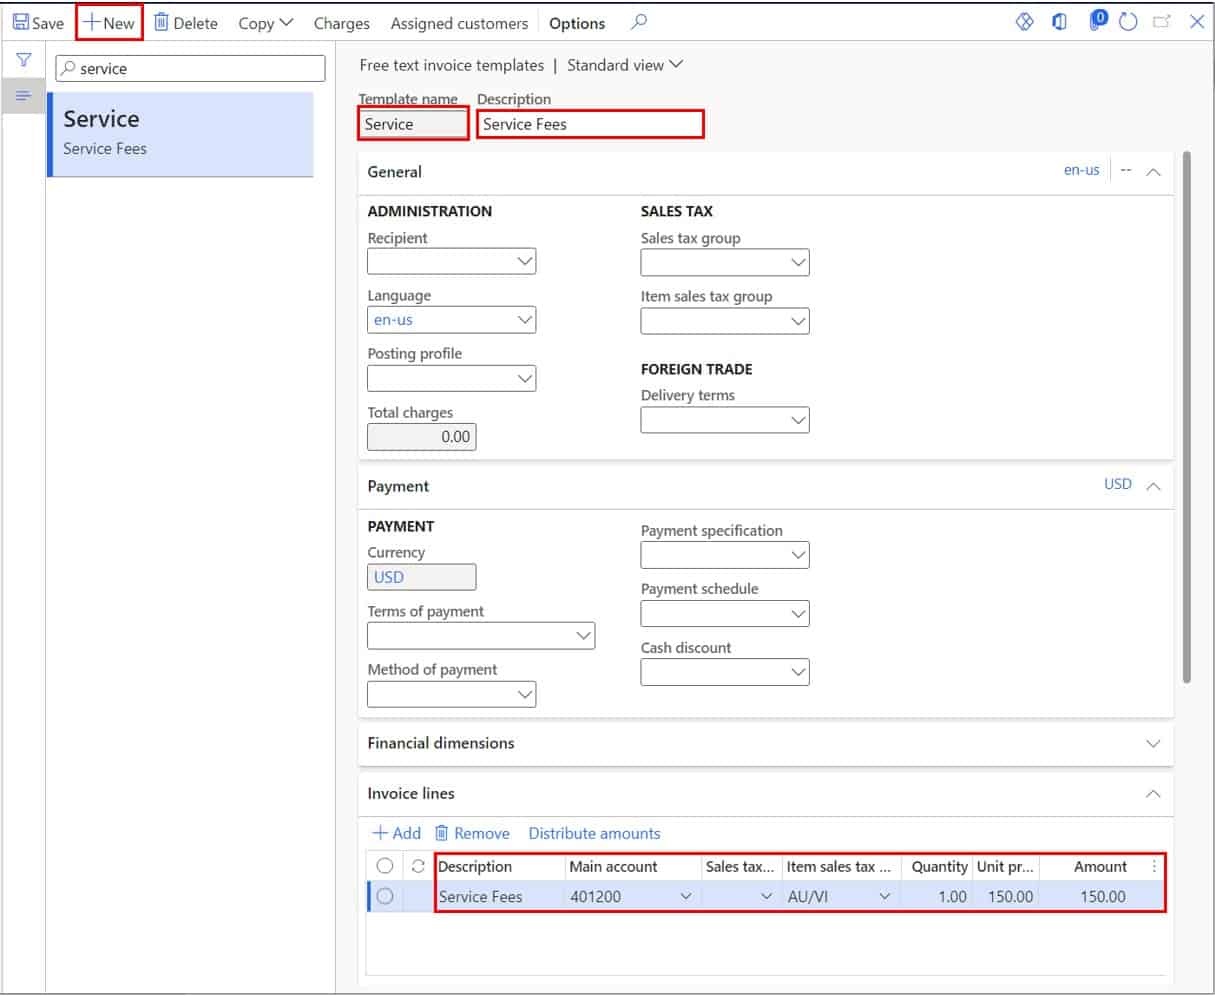The width and height of the screenshot is (1215, 996).
Task: Click the filter funnel in the left pane
Action: [22, 60]
